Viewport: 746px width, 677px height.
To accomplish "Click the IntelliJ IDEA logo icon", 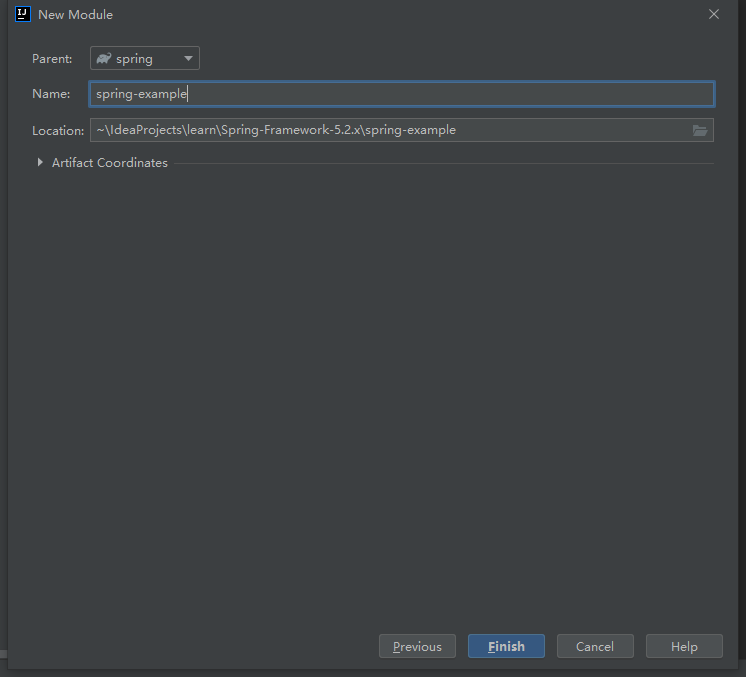I will click(23, 14).
